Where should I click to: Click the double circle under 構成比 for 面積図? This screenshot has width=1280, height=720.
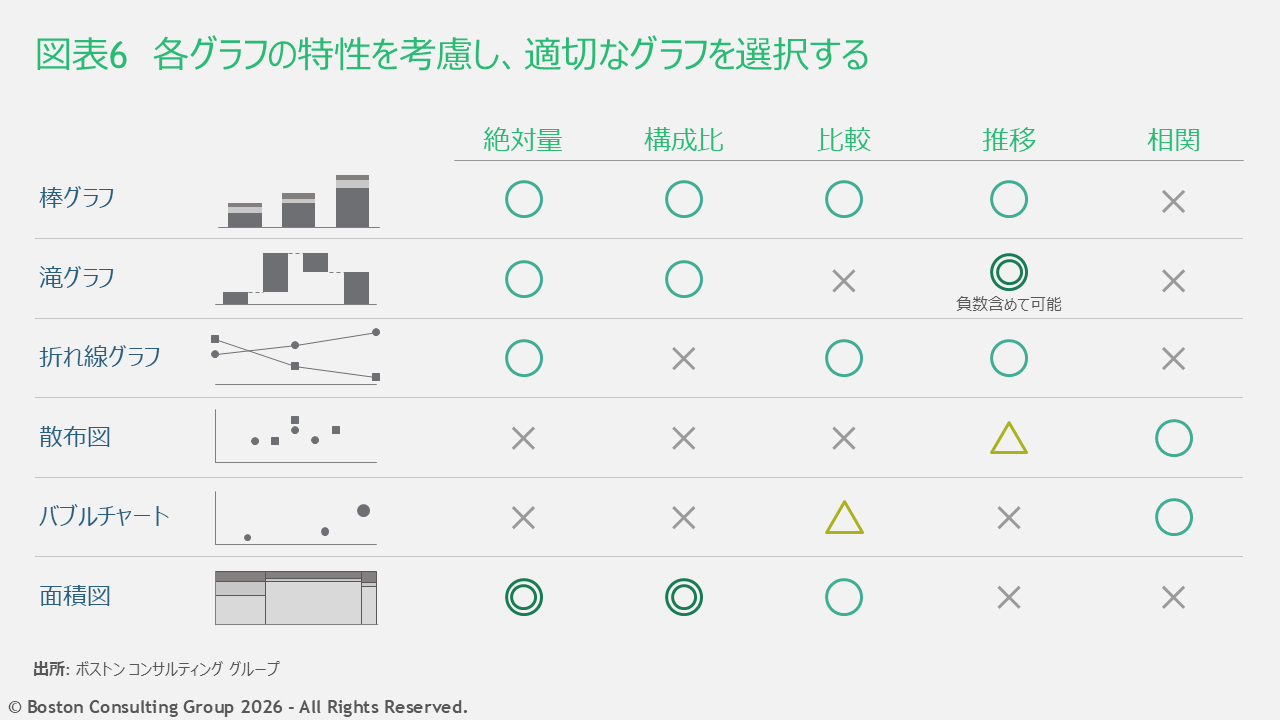pyautogui.click(x=684, y=597)
